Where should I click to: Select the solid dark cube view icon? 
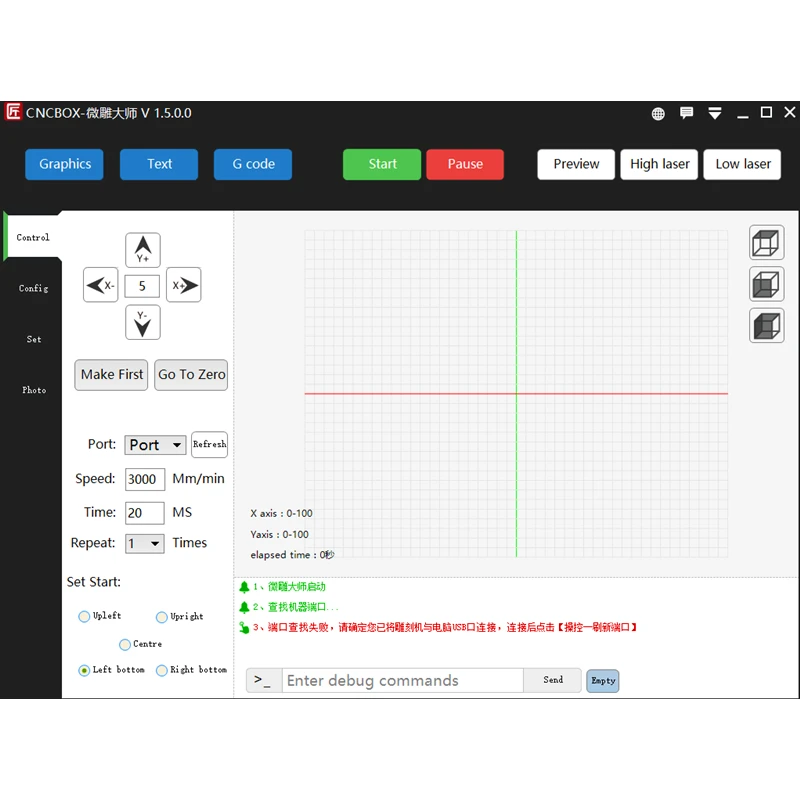tap(766, 326)
